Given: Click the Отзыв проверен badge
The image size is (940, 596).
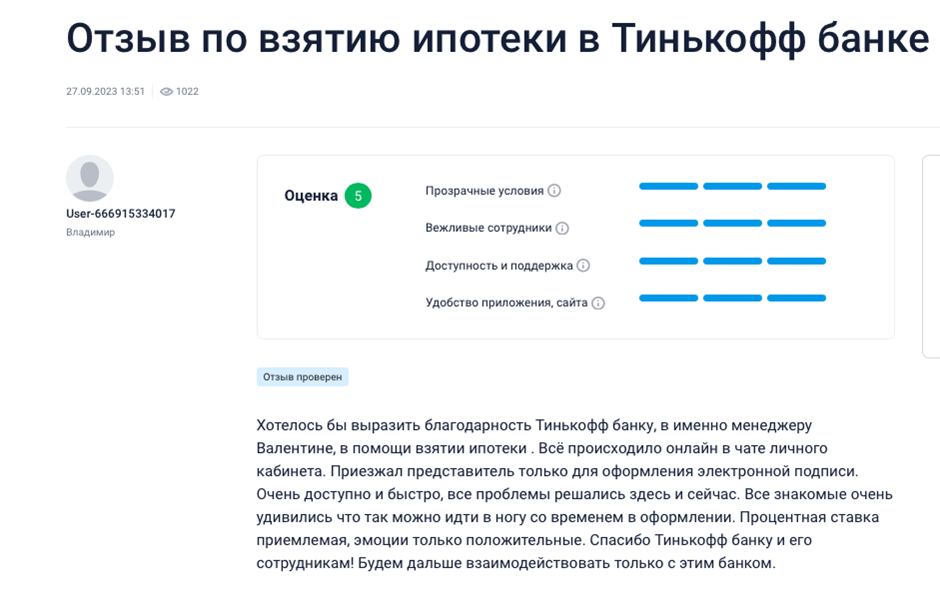Looking at the screenshot, I should 303,377.
